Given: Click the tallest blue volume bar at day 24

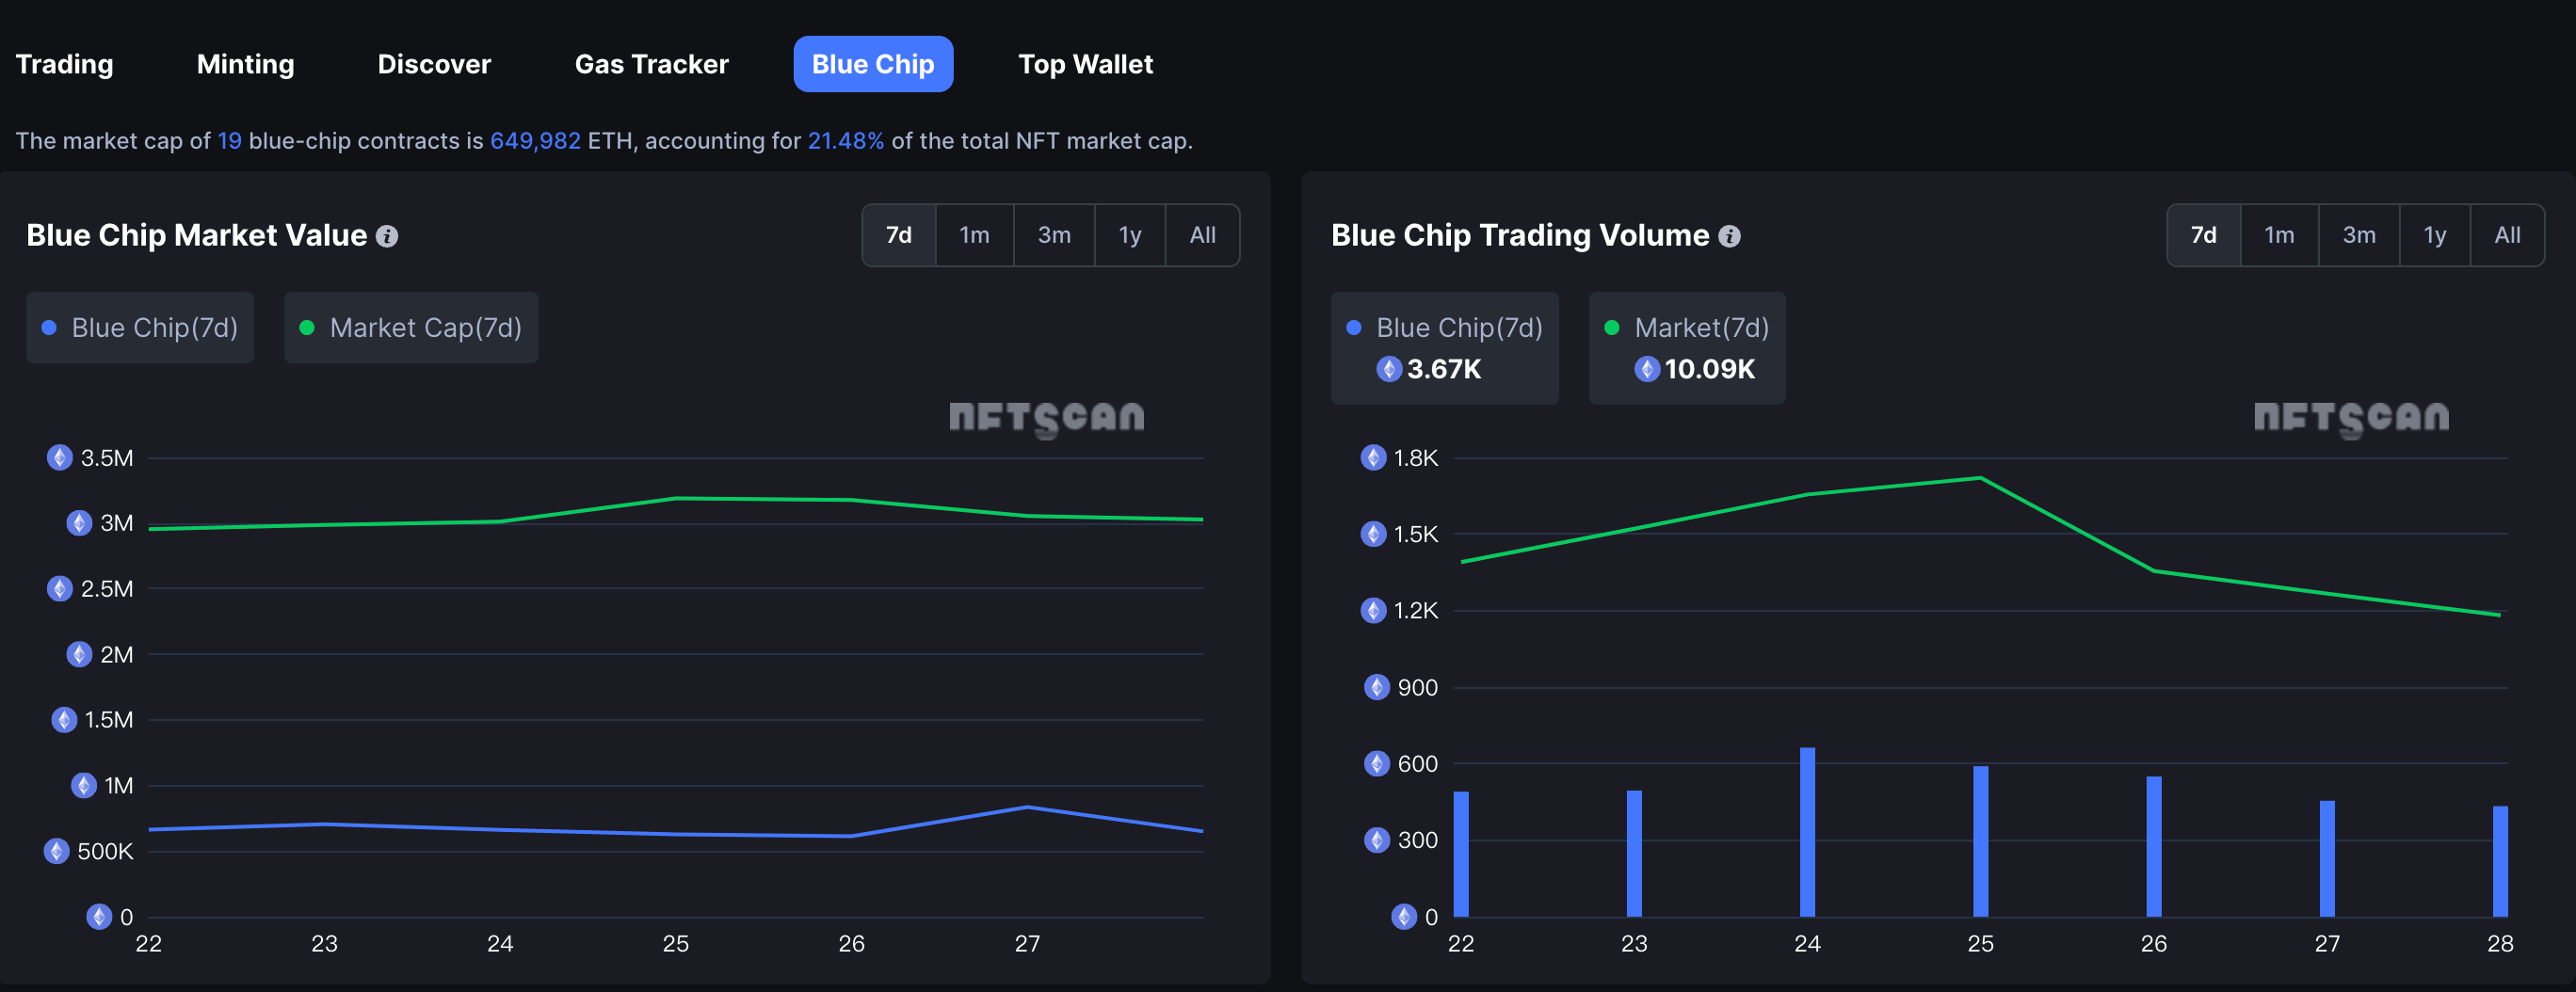Looking at the screenshot, I should (1807, 832).
